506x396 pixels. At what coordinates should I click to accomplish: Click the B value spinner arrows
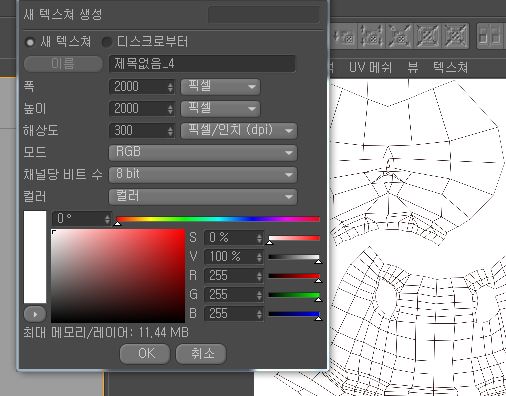coord(259,314)
